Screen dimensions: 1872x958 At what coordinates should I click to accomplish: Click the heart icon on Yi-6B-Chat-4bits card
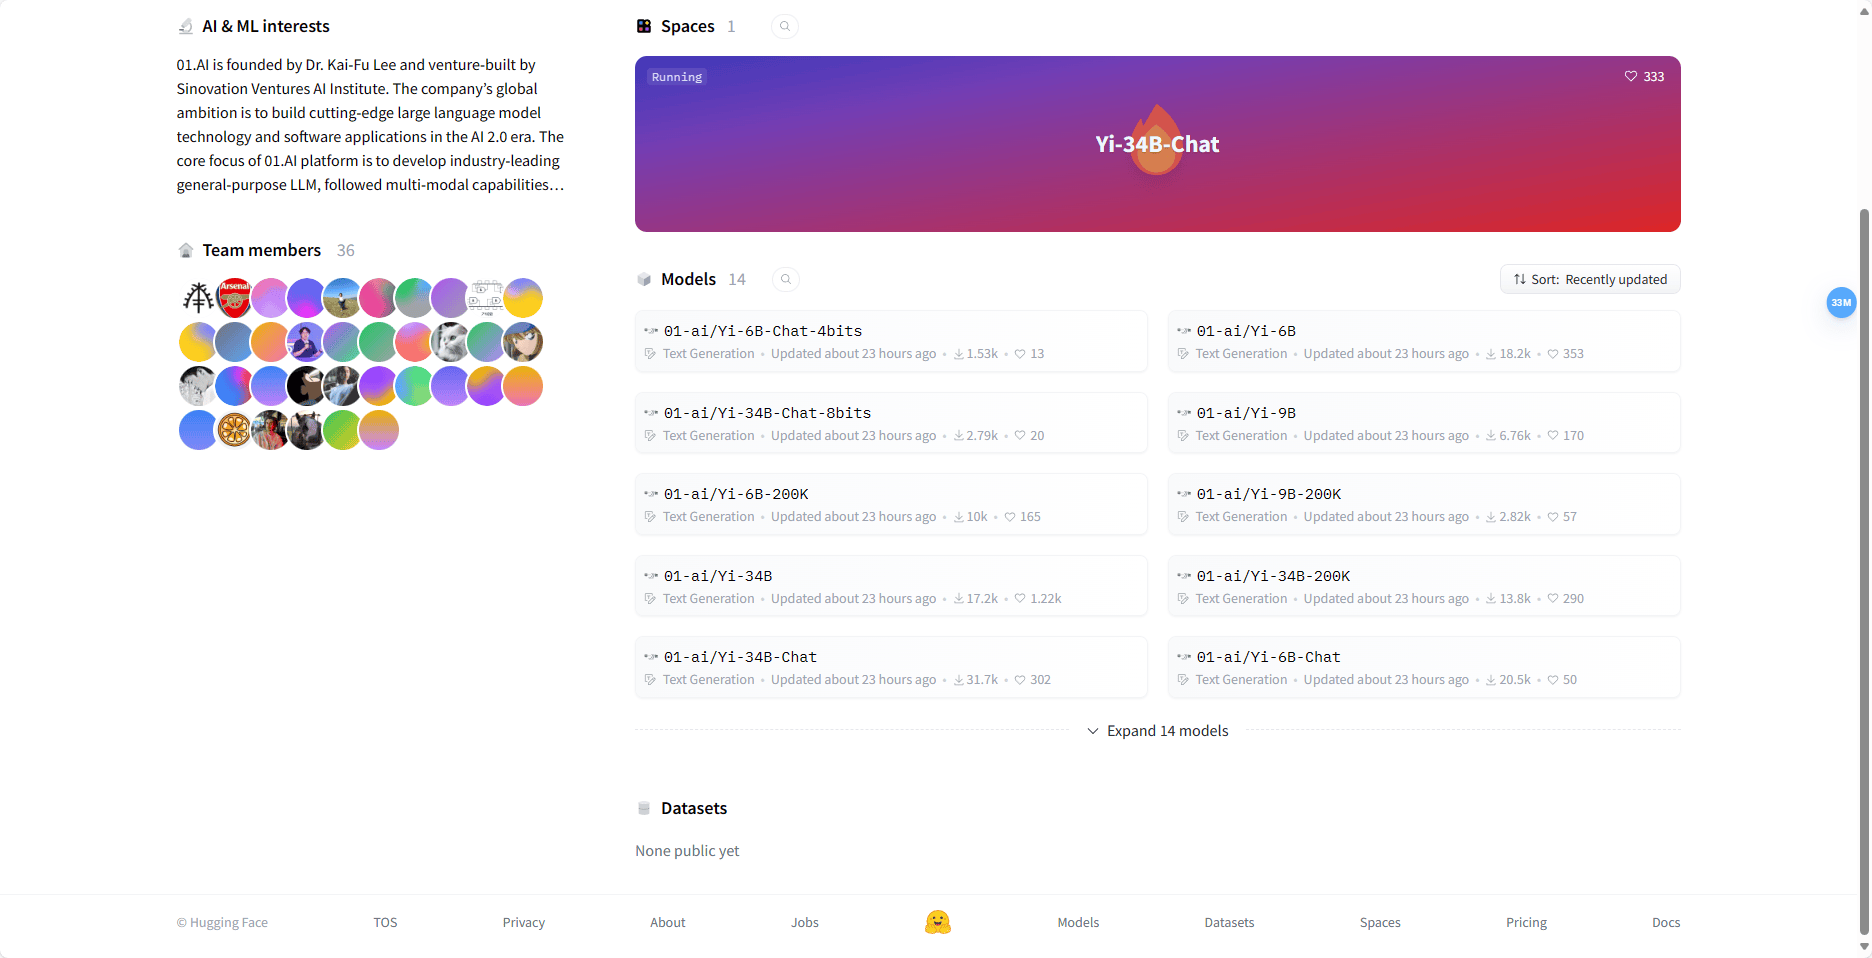click(1020, 354)
